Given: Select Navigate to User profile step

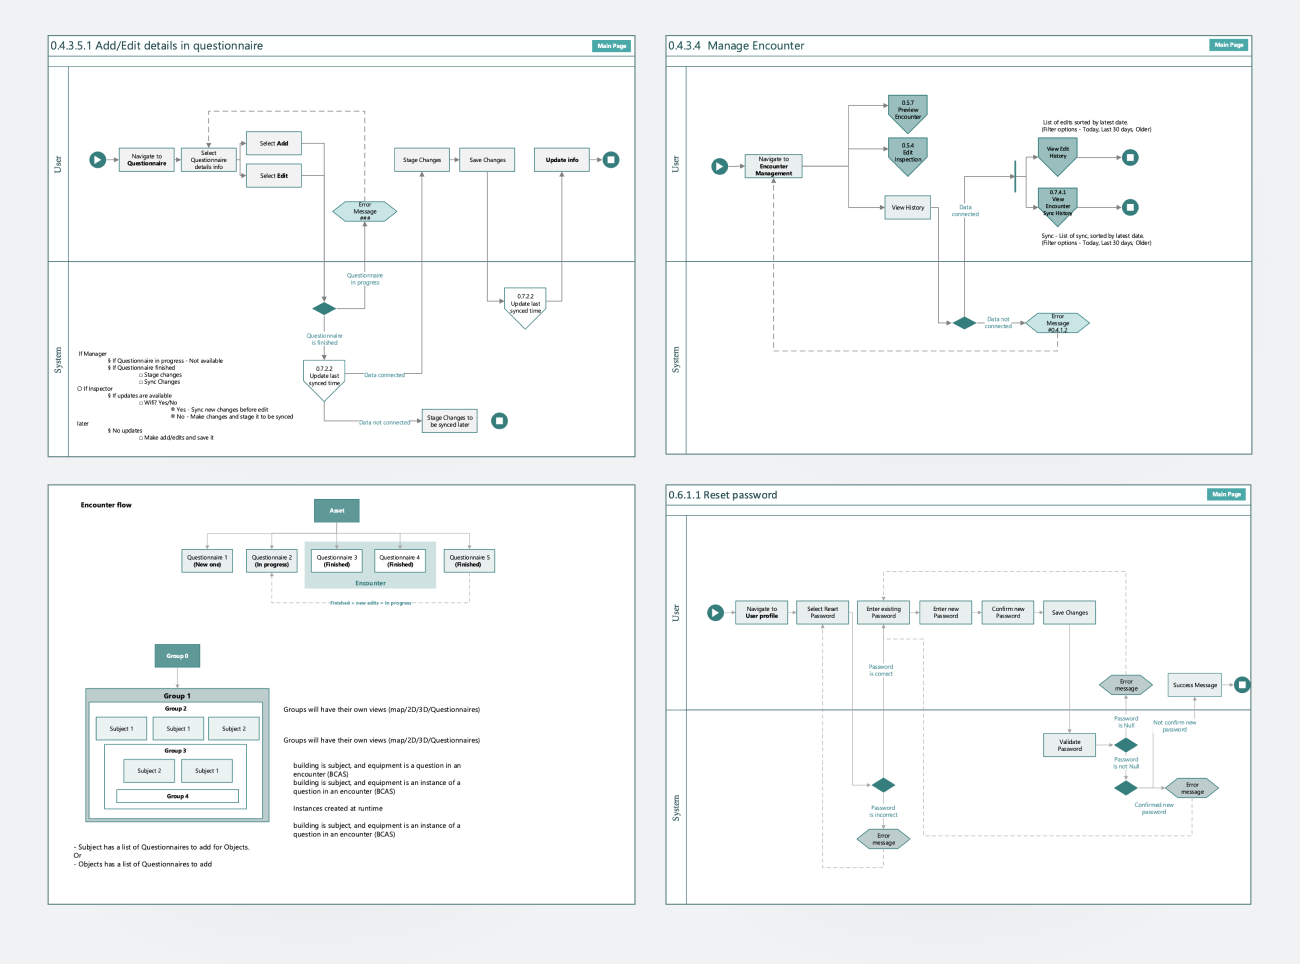Looking at the screenshot, I should tap(762, 613).
